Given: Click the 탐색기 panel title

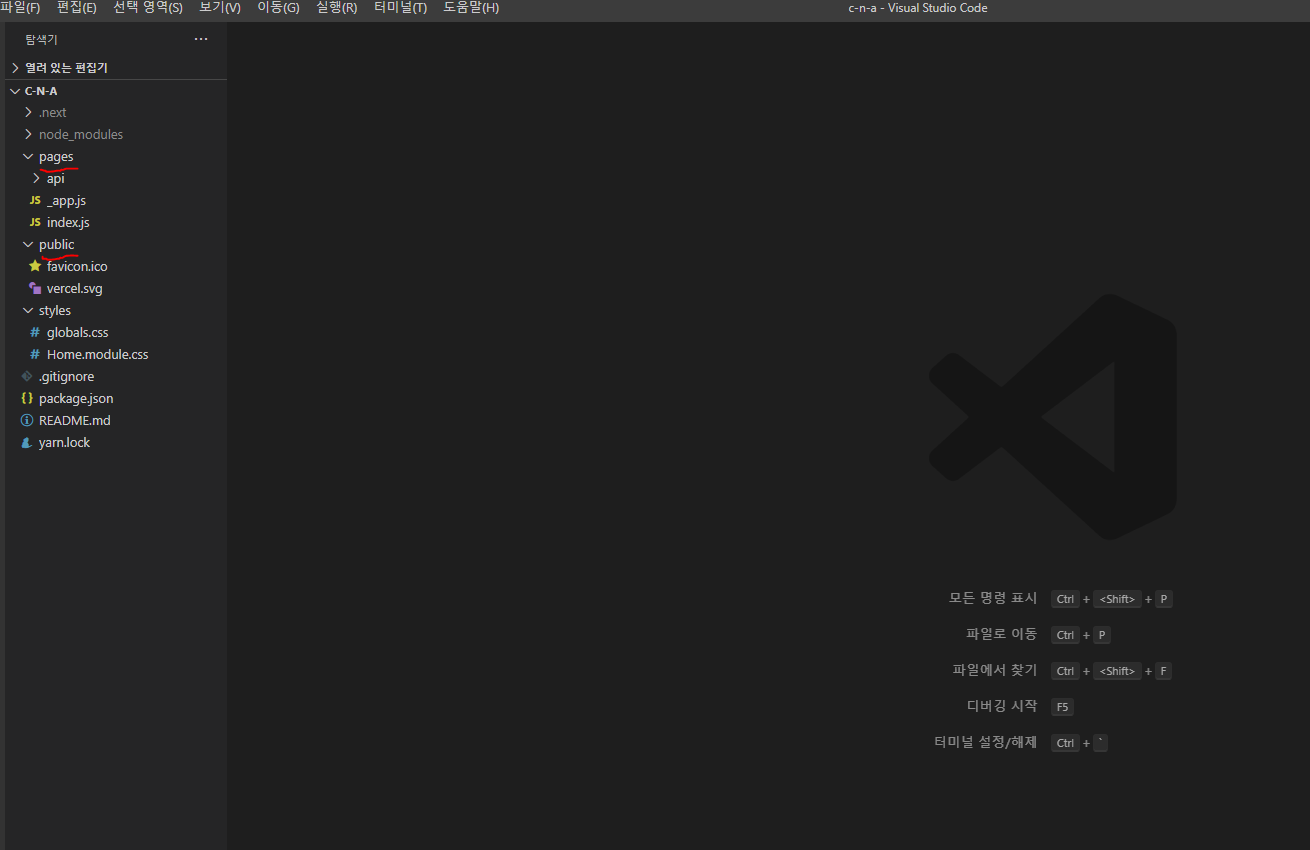Looking at the screenshot, I should (41, 40).
